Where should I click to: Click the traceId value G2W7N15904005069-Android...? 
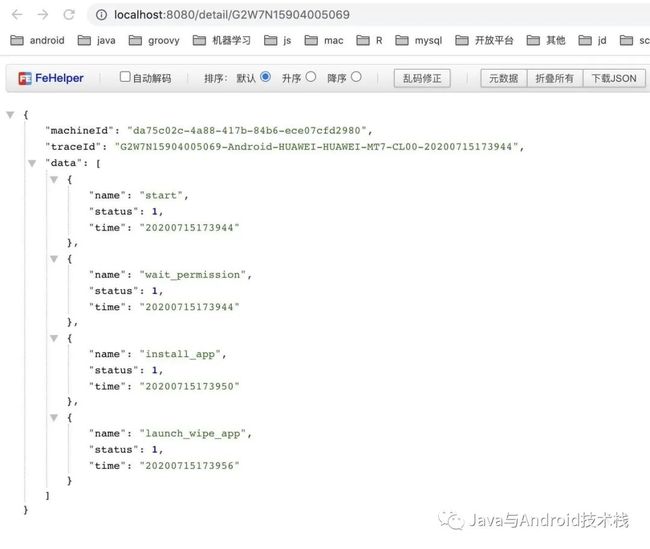point(317,147)
